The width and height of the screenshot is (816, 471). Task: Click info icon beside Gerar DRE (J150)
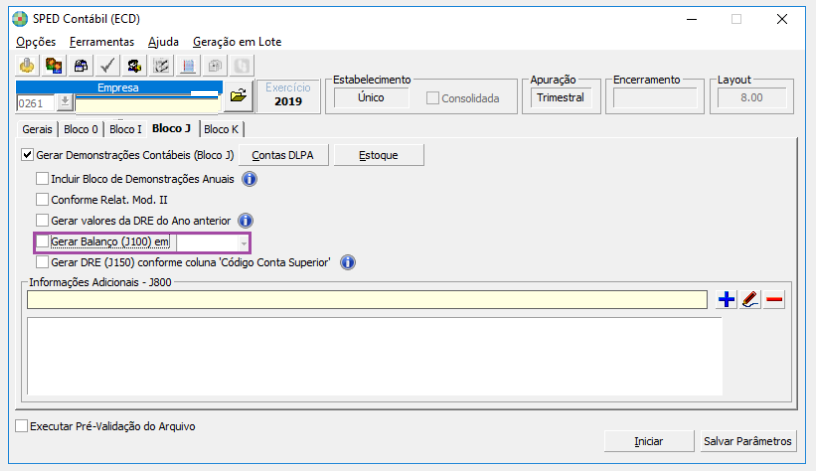tap(348, 262)
